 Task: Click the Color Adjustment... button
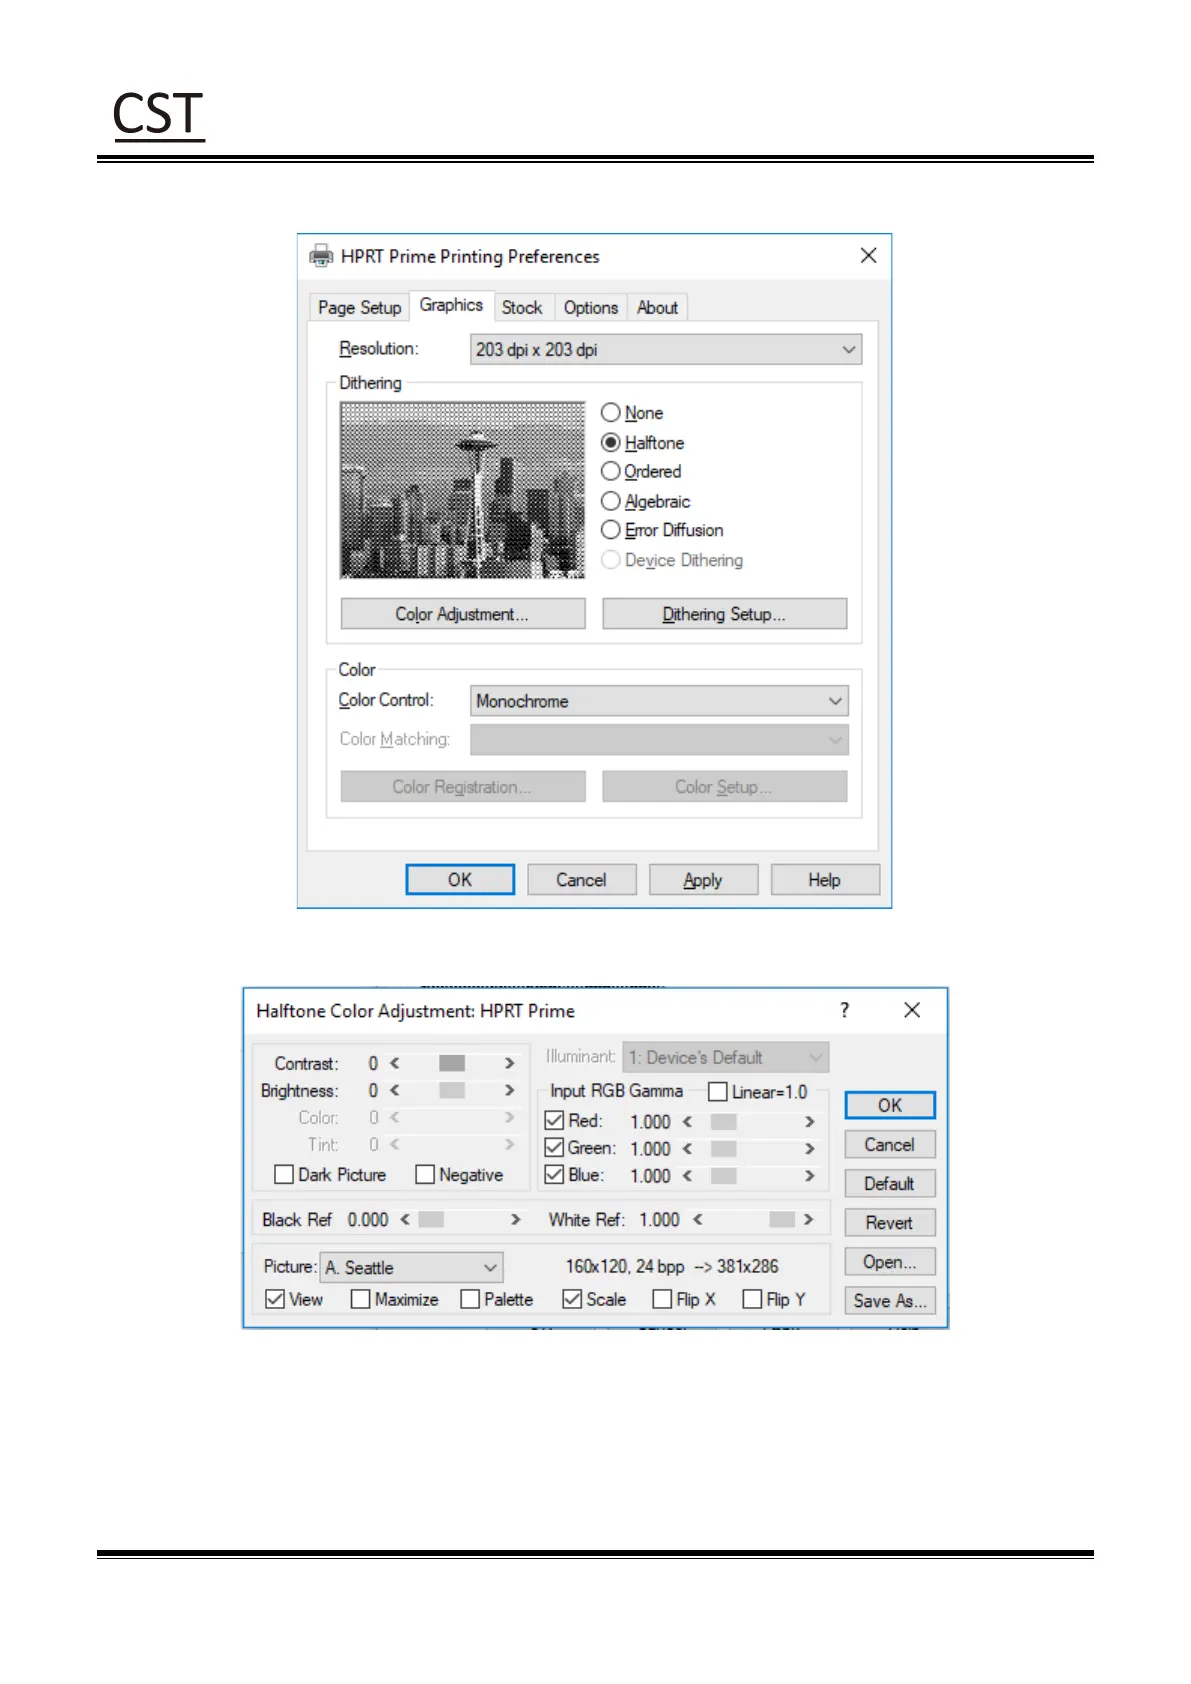462,614
